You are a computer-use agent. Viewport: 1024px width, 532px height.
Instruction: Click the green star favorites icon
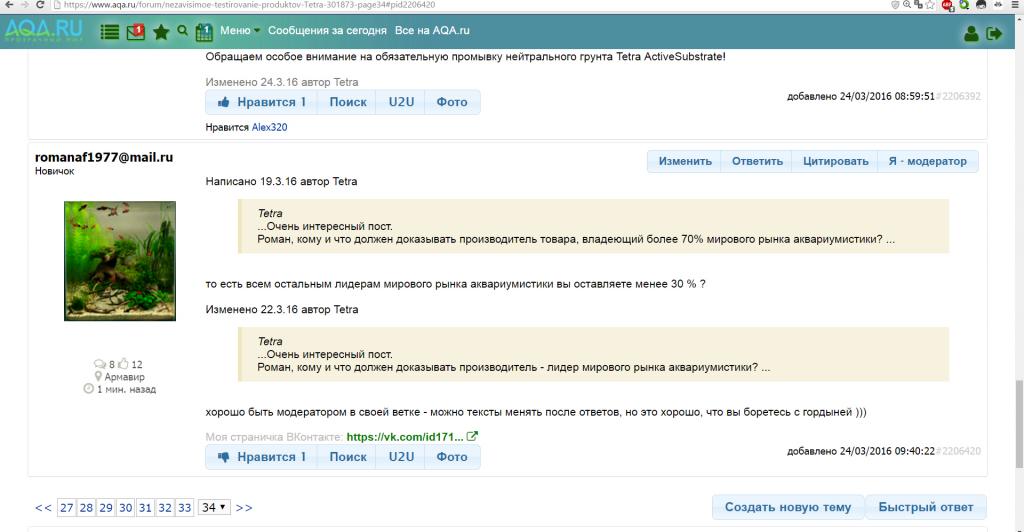click(161, 31)
